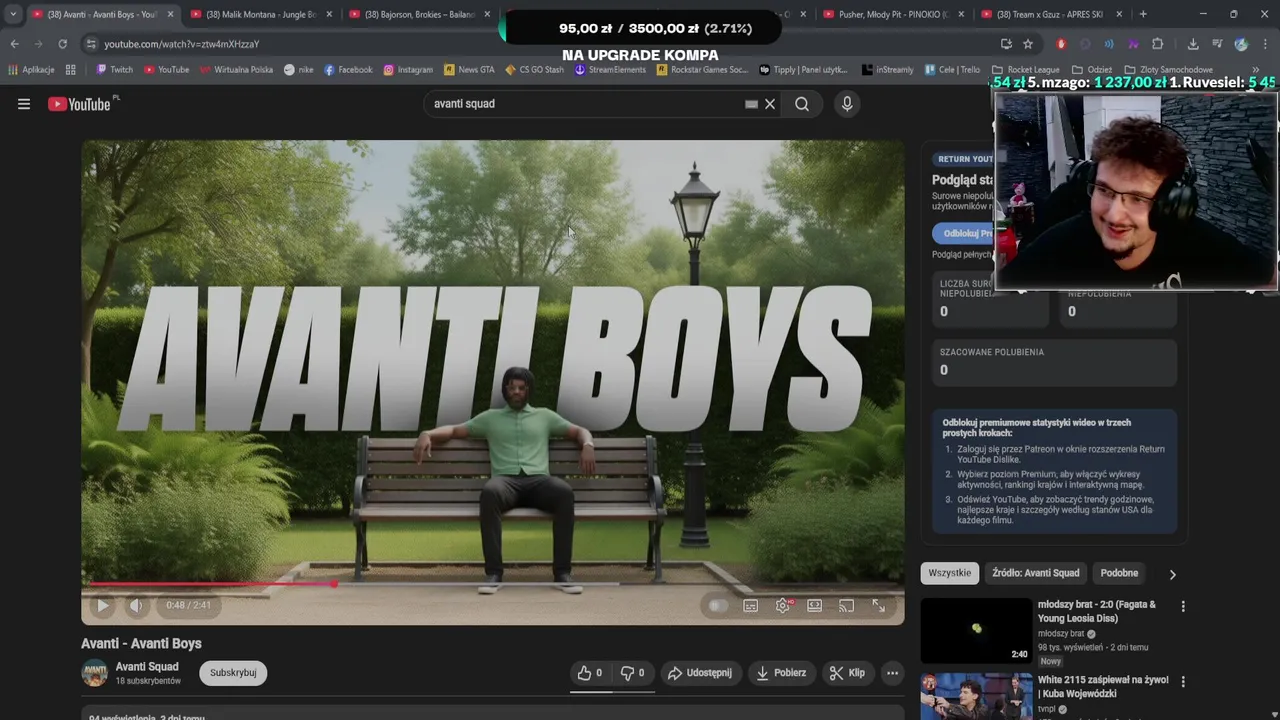Screen dimensions: 1280x720
Task: Open the tab search dropdown arrow
Action: click(x=12, y=14)
